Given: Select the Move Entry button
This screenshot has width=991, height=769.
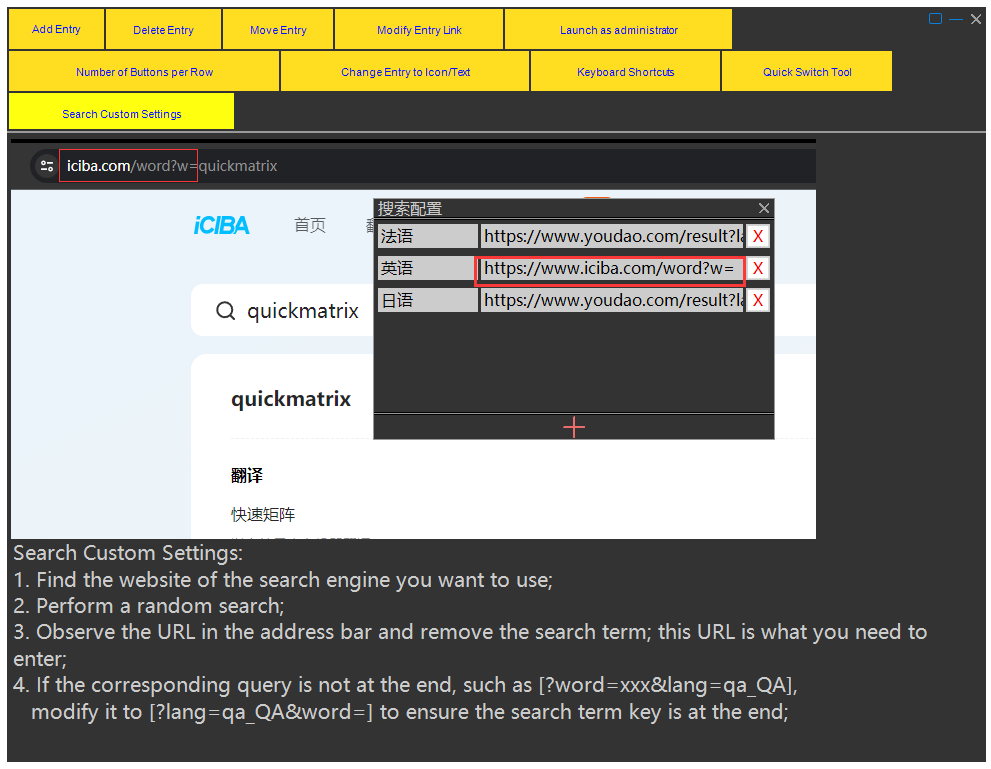Looking at the screenshot, I should pyautogui.click(x=278, y=29).
